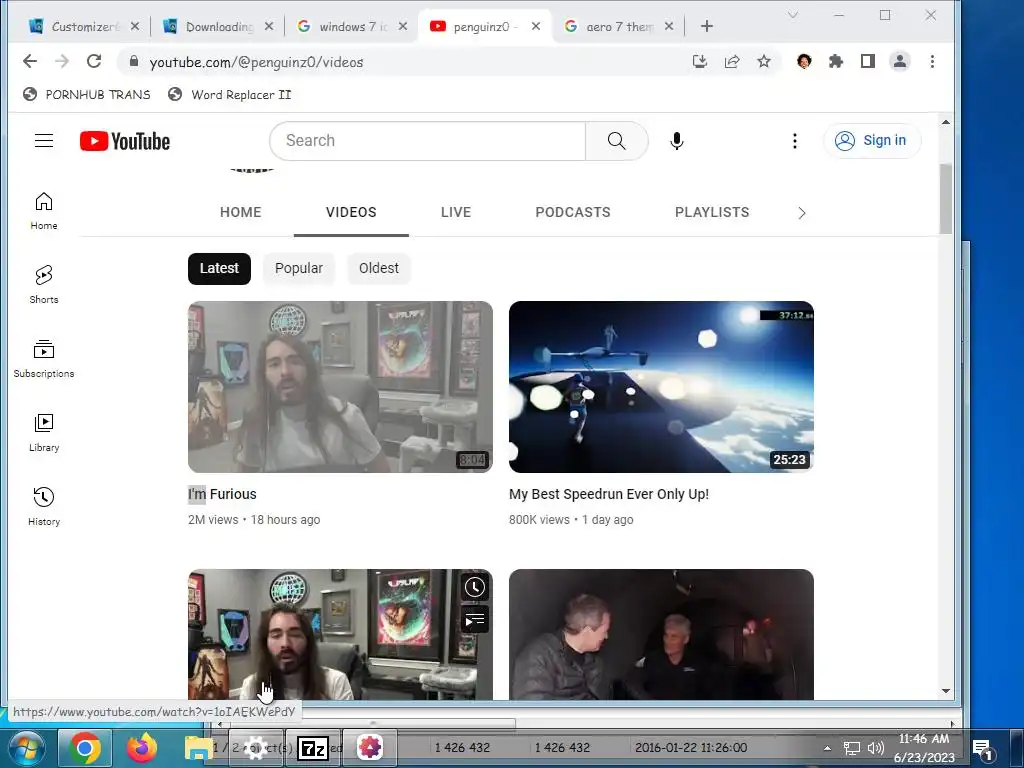Viewport: 1024px width, 768px height.
Task: Open the Word Replacer II bookmark
Action: (230, 95)
